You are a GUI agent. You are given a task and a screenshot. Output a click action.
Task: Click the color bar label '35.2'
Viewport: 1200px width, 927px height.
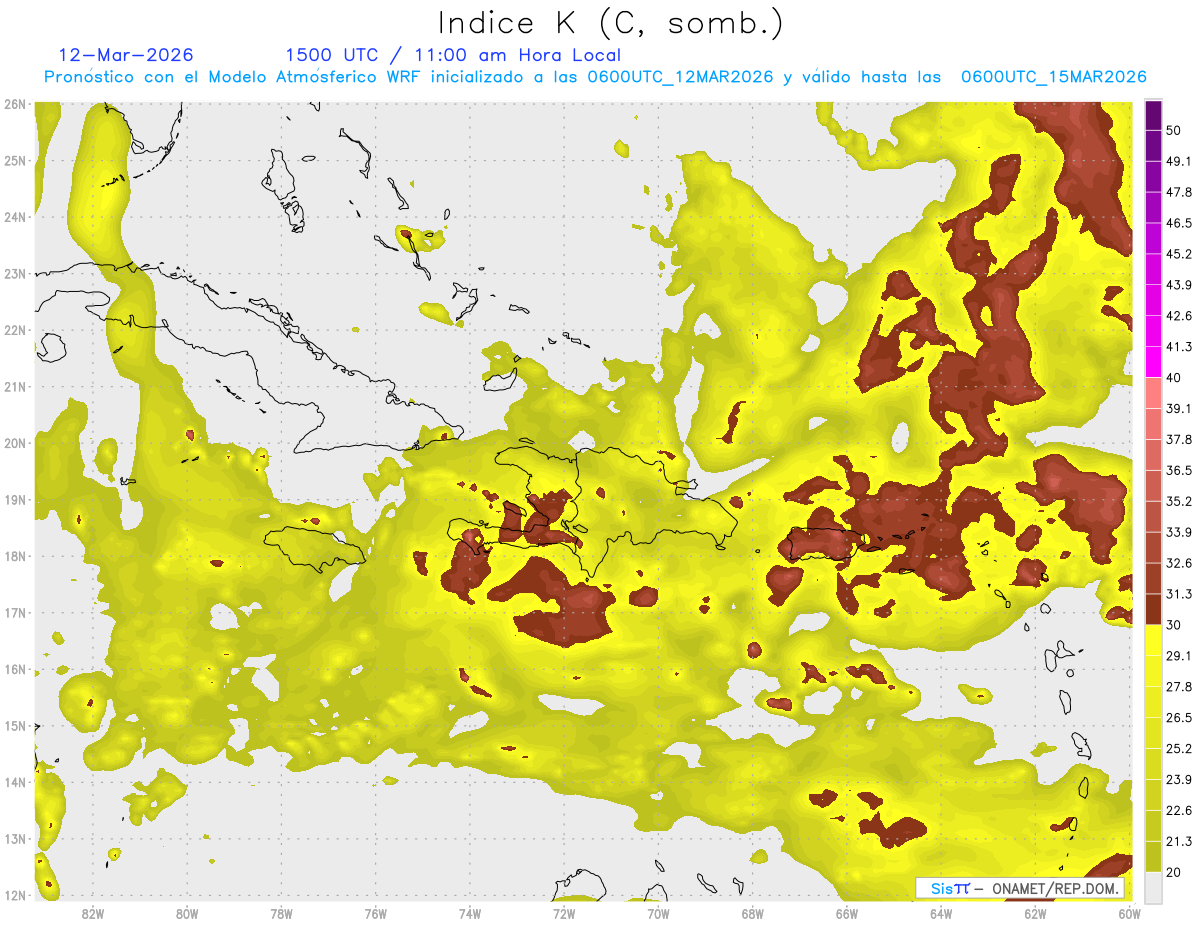click(x=1179, y=501)
